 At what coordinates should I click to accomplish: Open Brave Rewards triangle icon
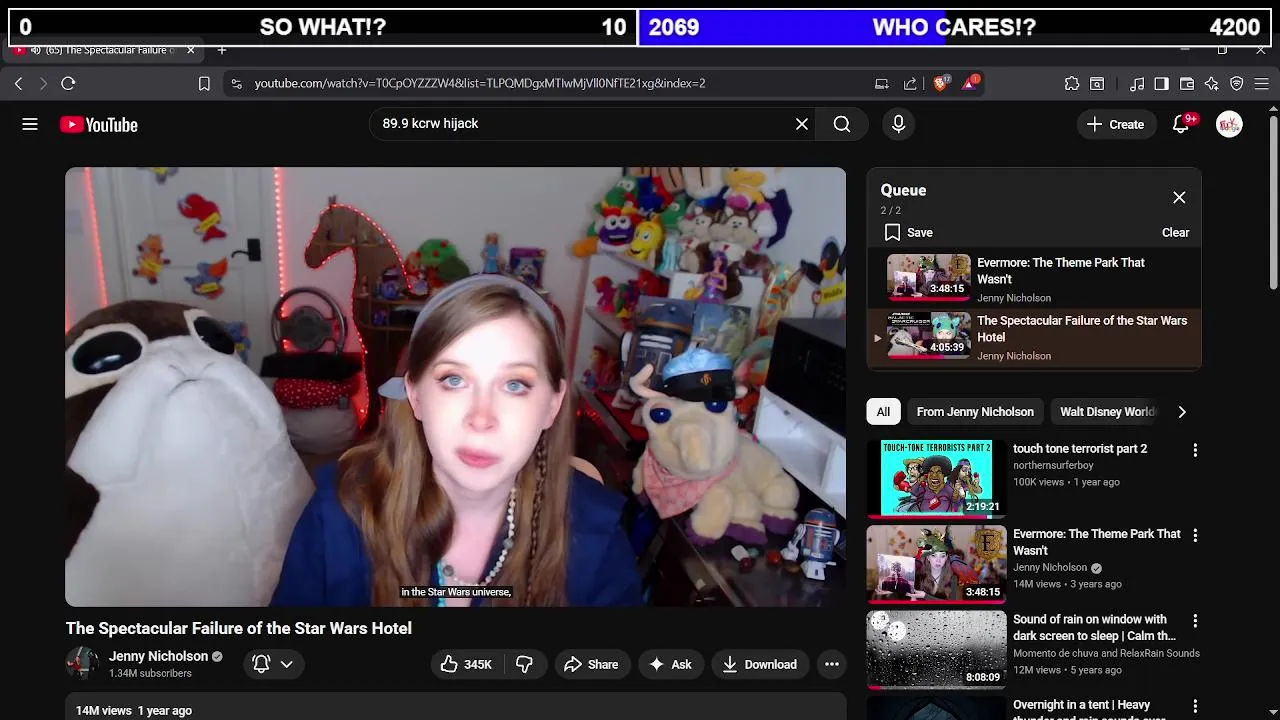[x=970, y=84]
